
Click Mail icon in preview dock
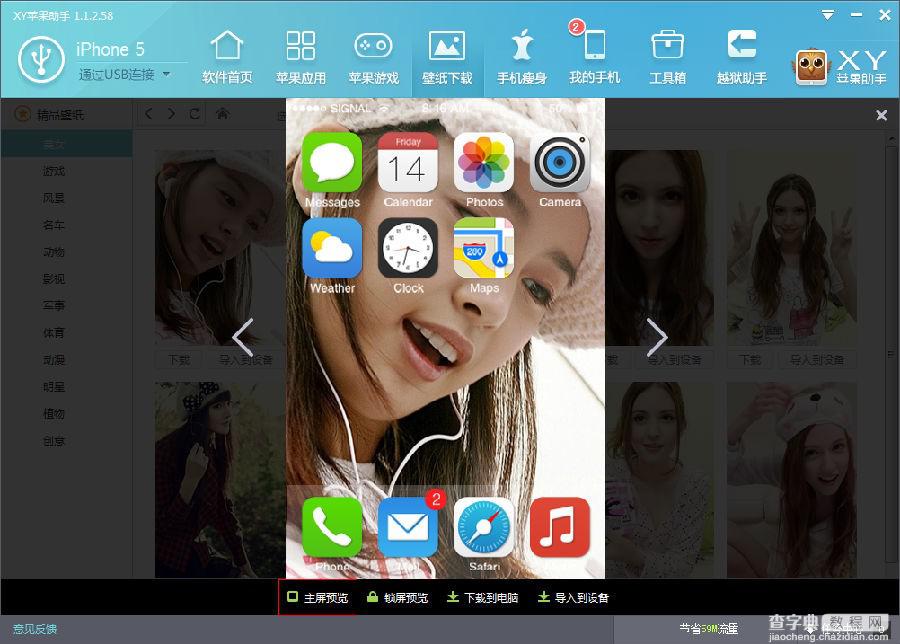pos(408,528)
